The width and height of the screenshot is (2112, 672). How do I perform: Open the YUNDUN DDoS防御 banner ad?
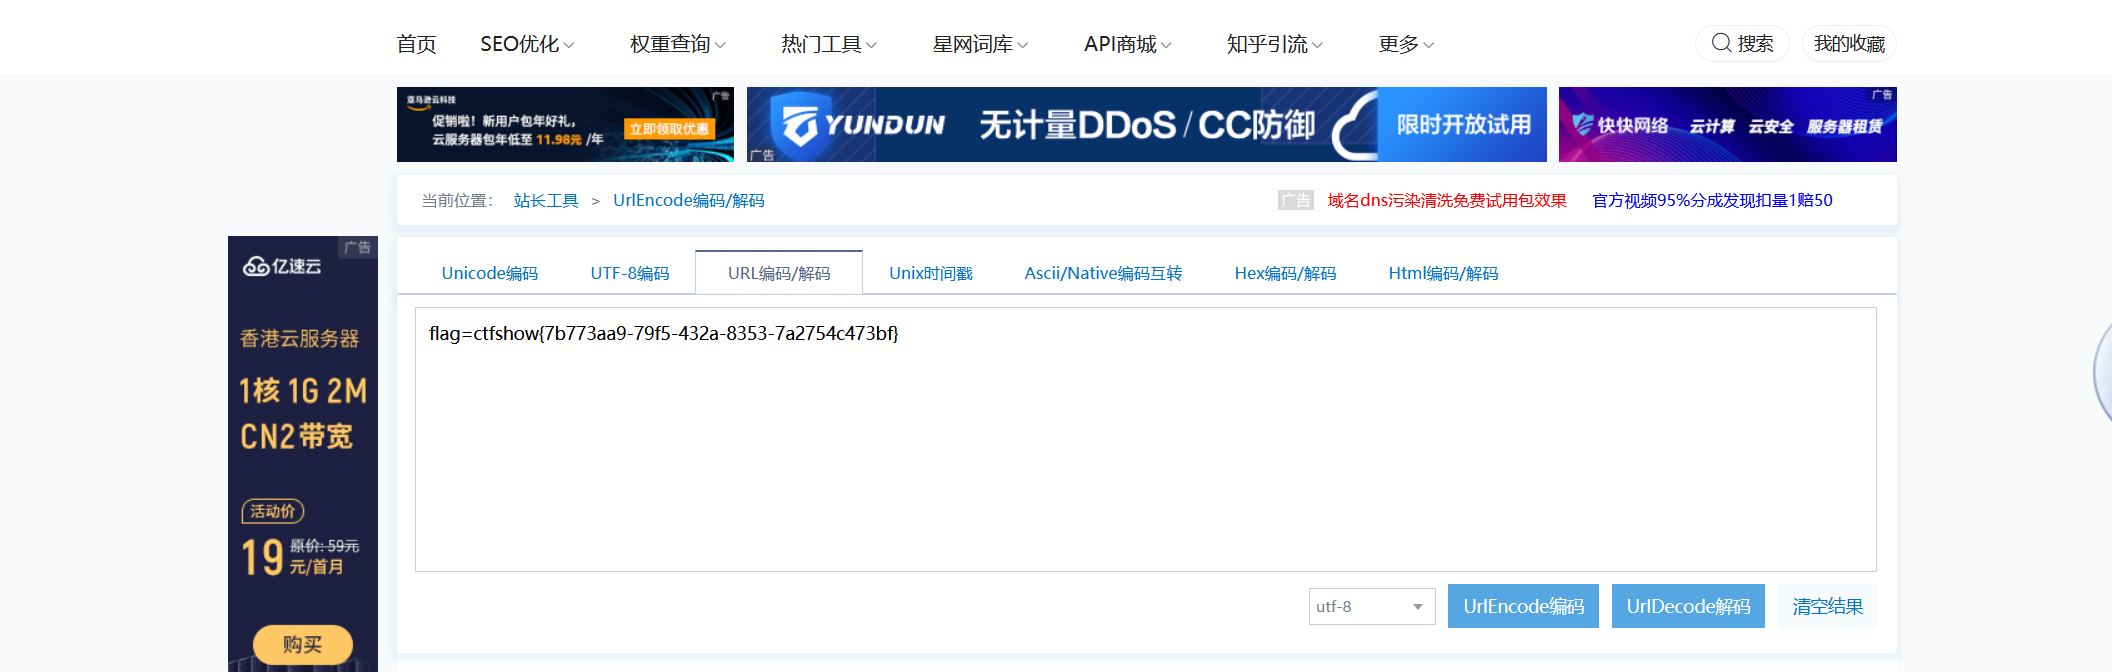point(1146,124)
